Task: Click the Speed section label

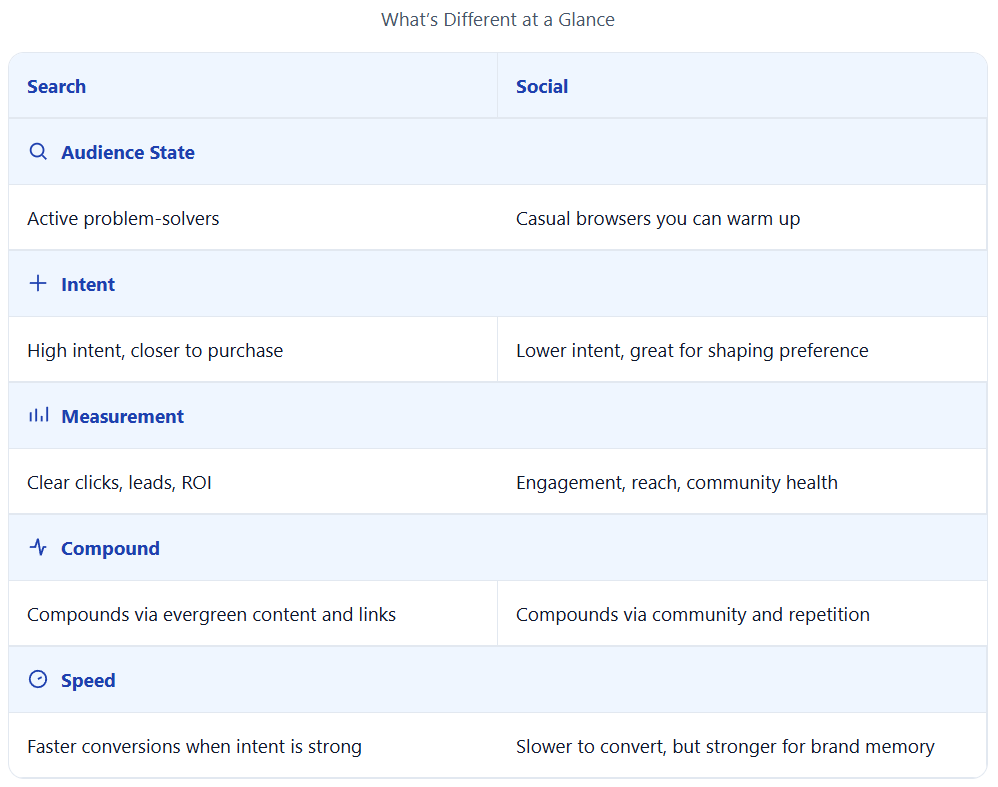Action: pyautogui.click(x=88, y=681)
